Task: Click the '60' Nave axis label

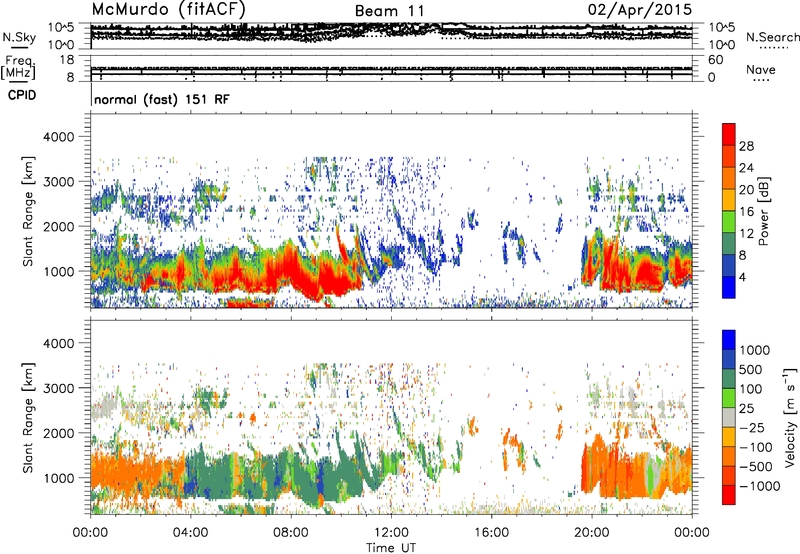Action: [715, 60]
